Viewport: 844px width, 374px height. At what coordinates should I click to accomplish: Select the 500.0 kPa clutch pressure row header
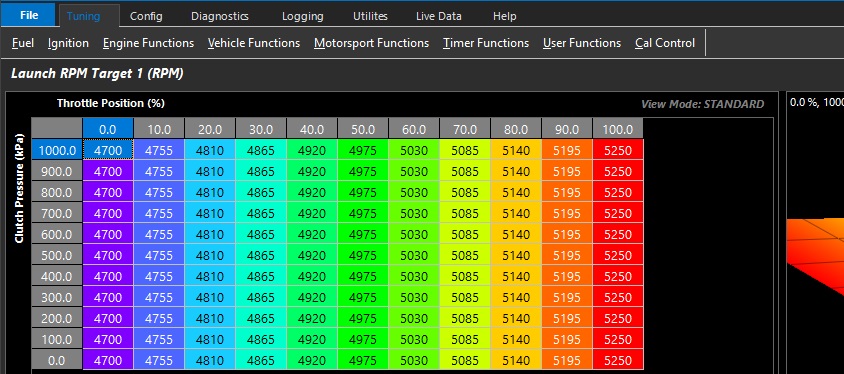(57, 255)
